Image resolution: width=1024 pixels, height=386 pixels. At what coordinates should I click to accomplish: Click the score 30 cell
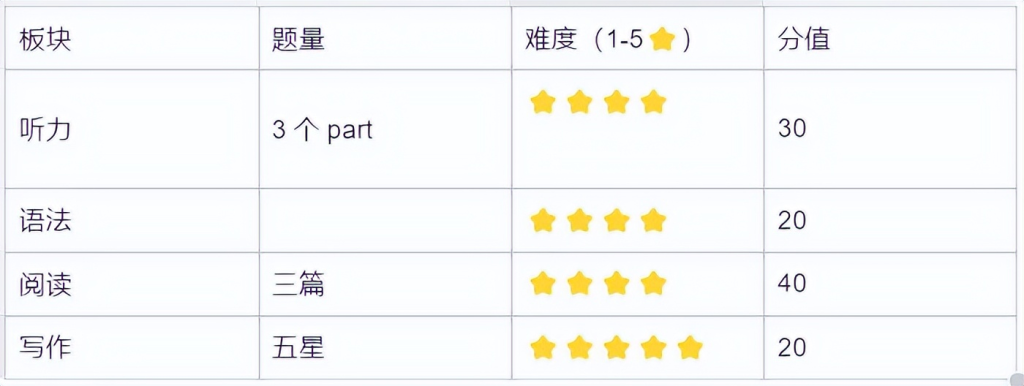point(891,129)
